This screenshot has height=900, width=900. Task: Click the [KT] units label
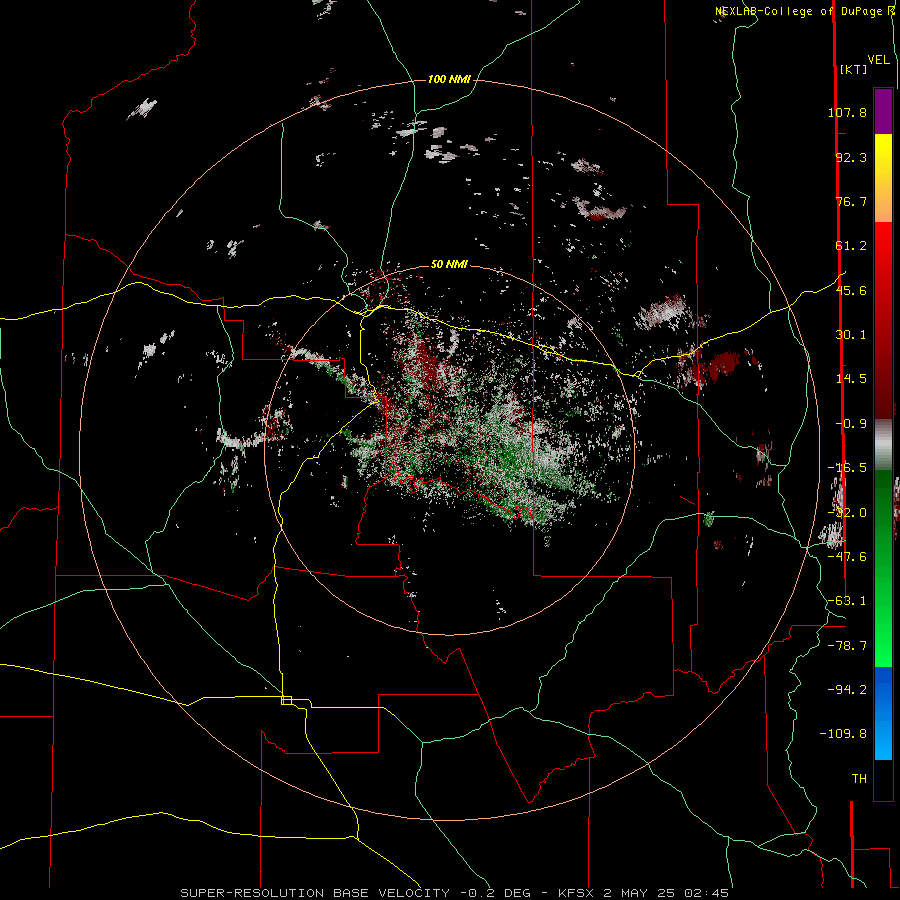pos(853,69)
